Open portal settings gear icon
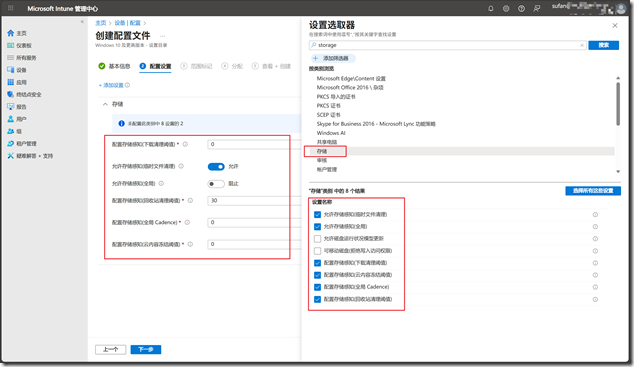This screenshot has height=367, width=634. click(x=506, y=8)
